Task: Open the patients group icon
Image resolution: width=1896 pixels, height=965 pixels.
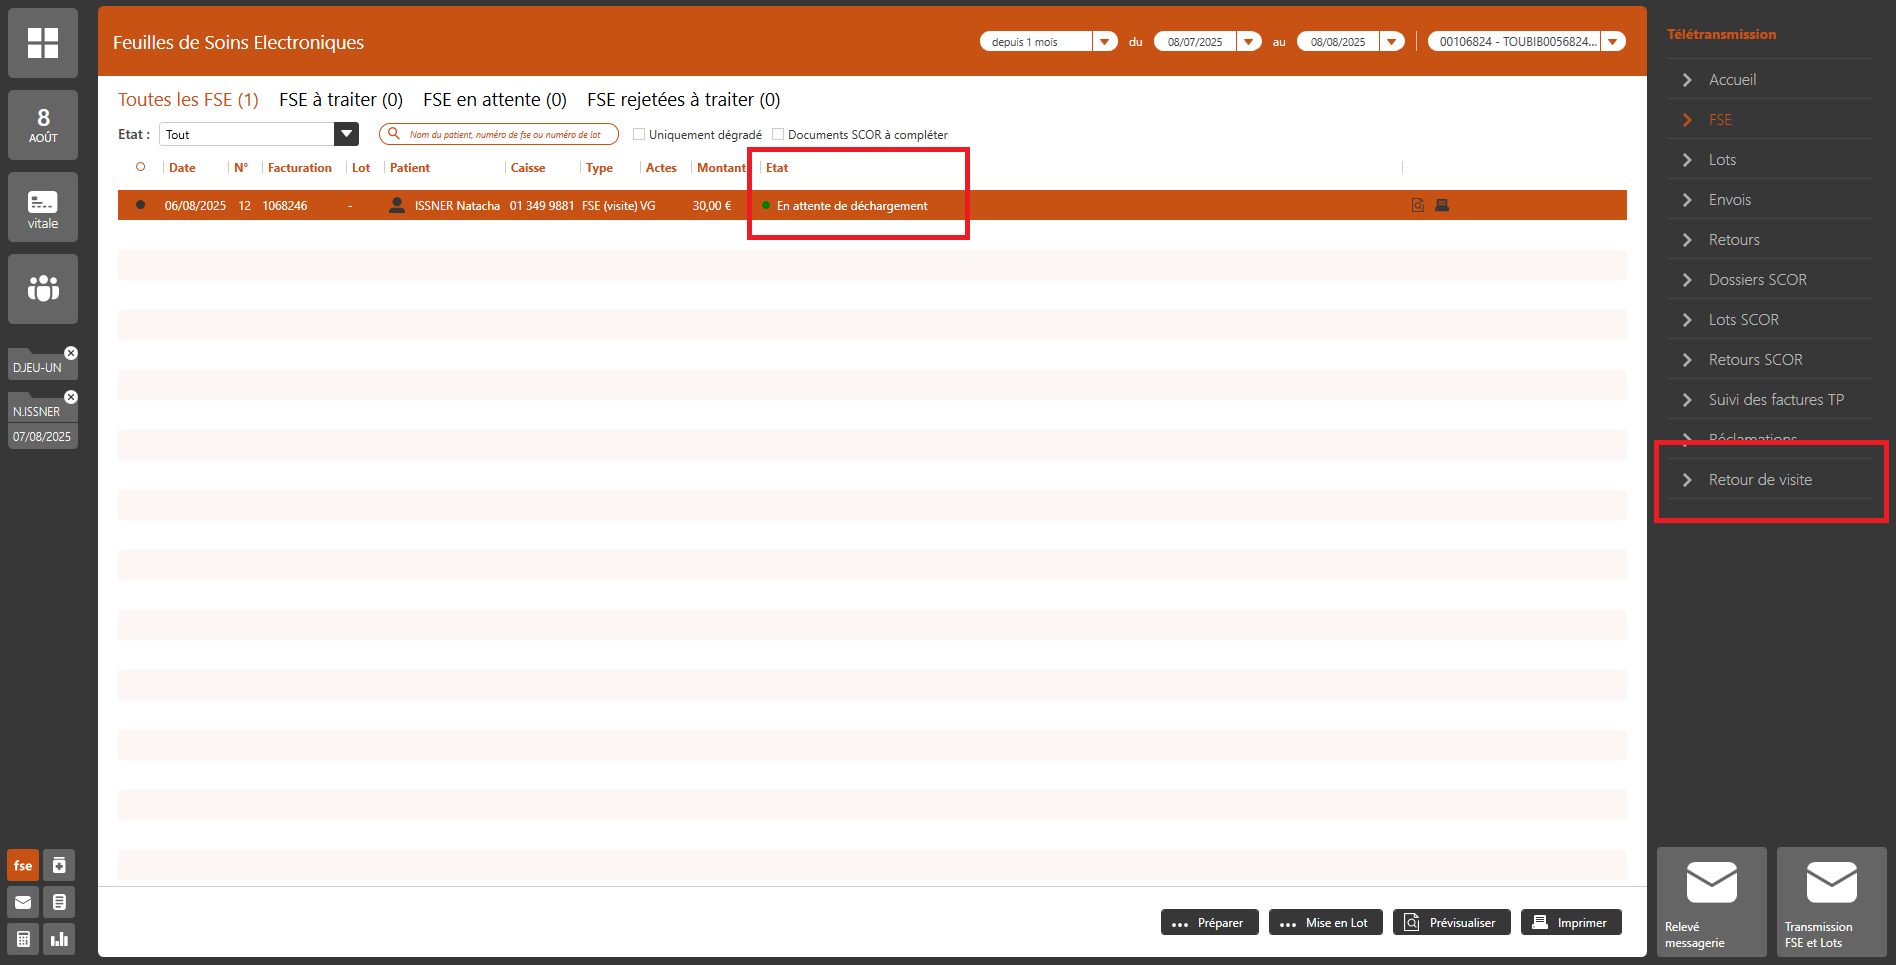Action: [x=42, y=289]
